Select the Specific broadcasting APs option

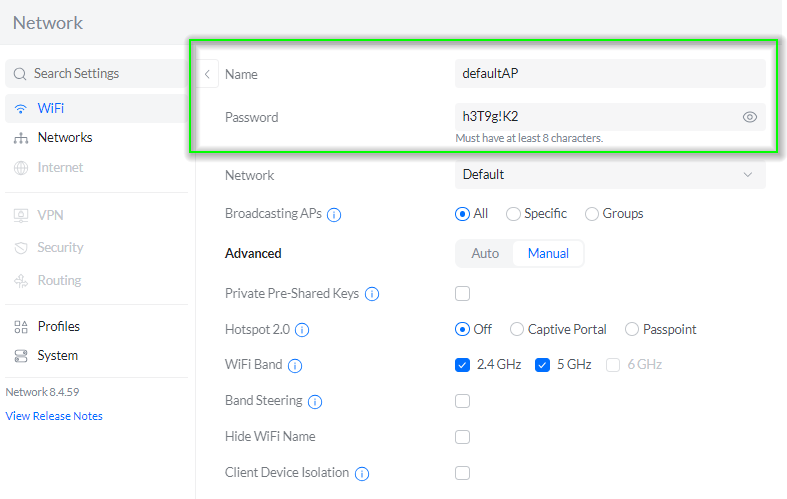pyautogui.click(x=513, y=214)
